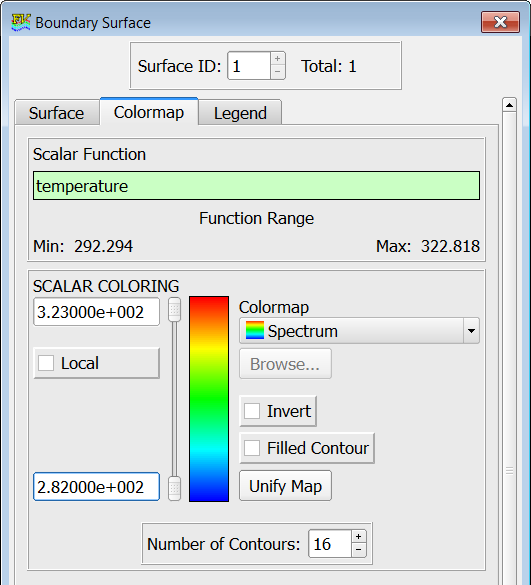The image size is (531, 585).
Task: Decrement the Surface ID value
Action: tap(277, 72)
